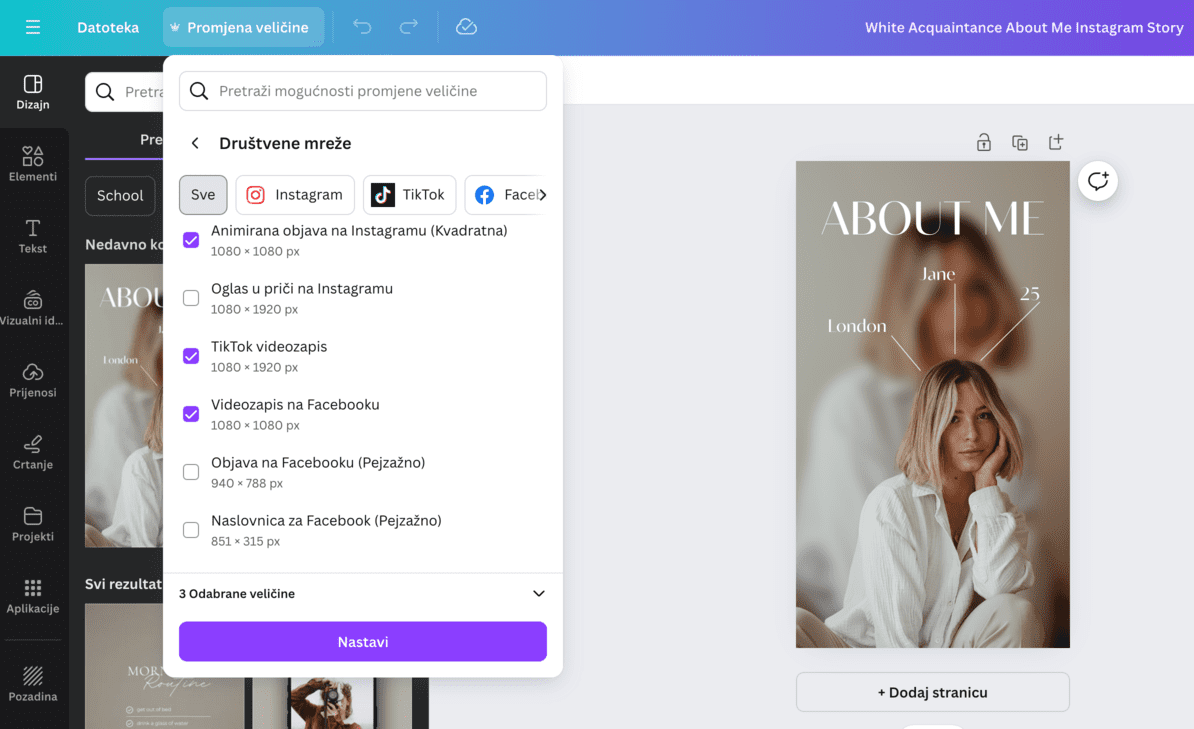
Task: Uncheck TikTok videozapis checkbox
Action: tap(191, 356)
